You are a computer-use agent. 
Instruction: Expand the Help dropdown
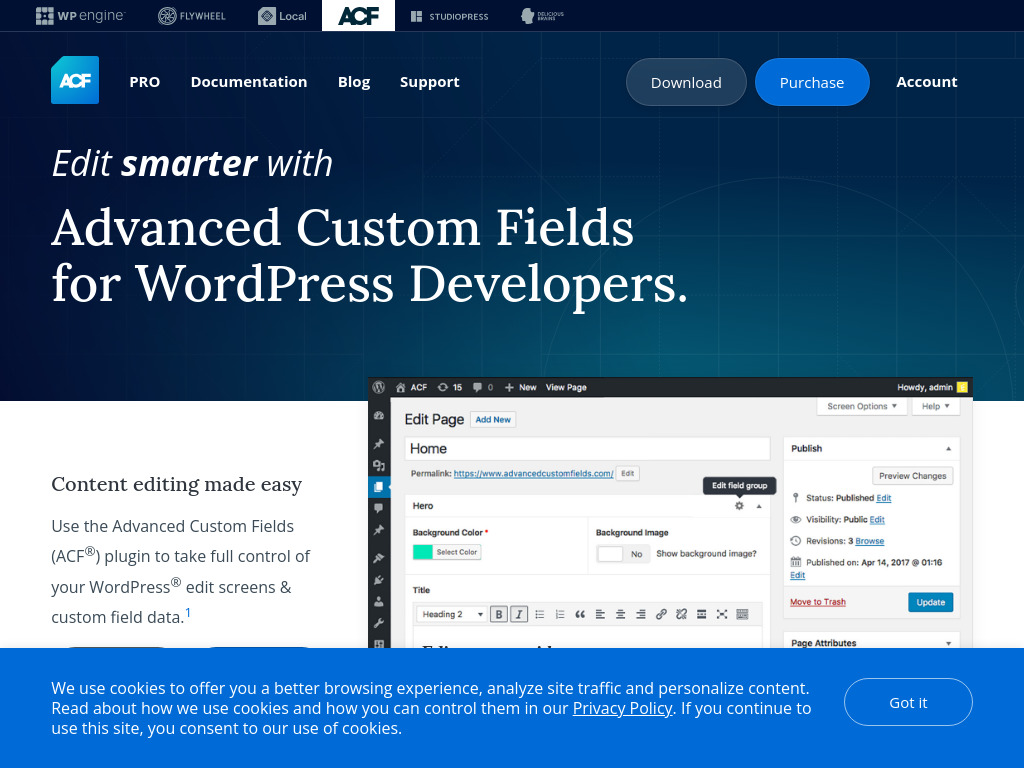935,406
